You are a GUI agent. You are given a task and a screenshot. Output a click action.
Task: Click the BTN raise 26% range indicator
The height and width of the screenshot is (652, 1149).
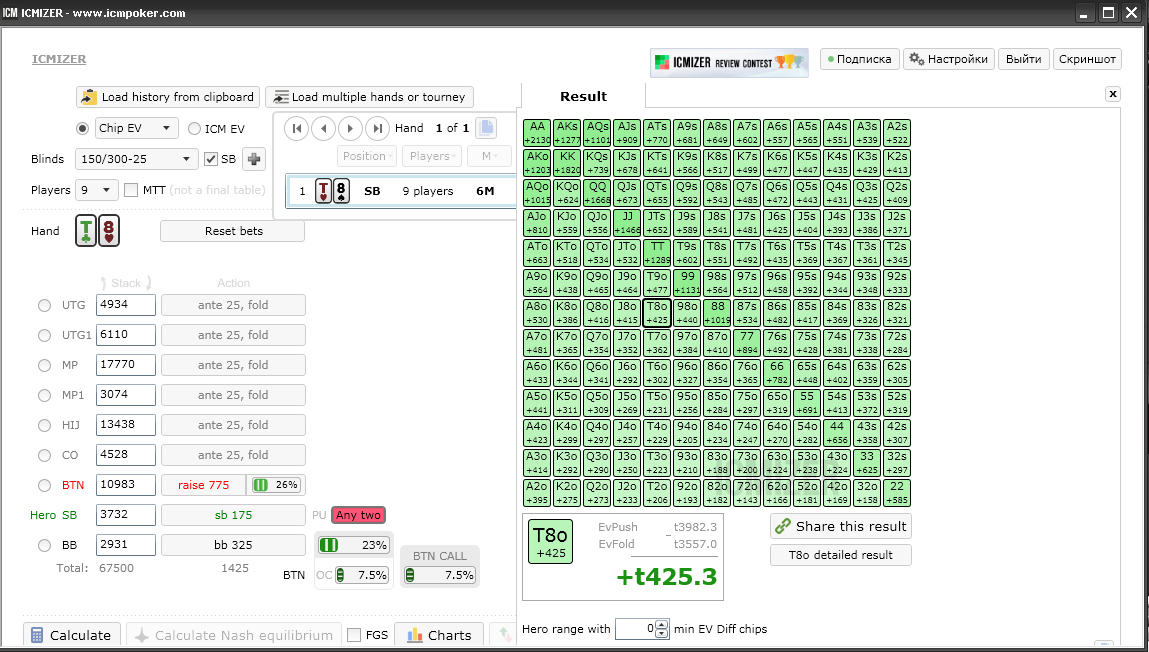click(277, 485)
